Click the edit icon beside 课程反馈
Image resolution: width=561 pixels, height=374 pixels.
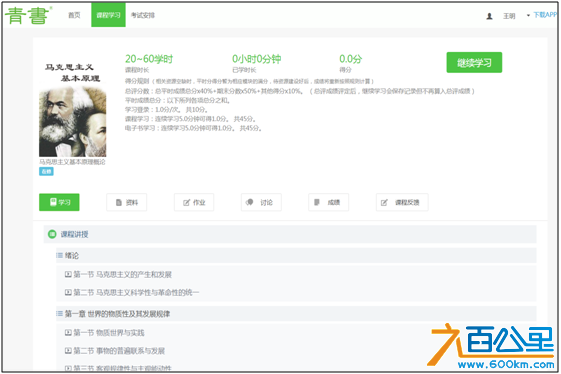click(x=384, y=203)
